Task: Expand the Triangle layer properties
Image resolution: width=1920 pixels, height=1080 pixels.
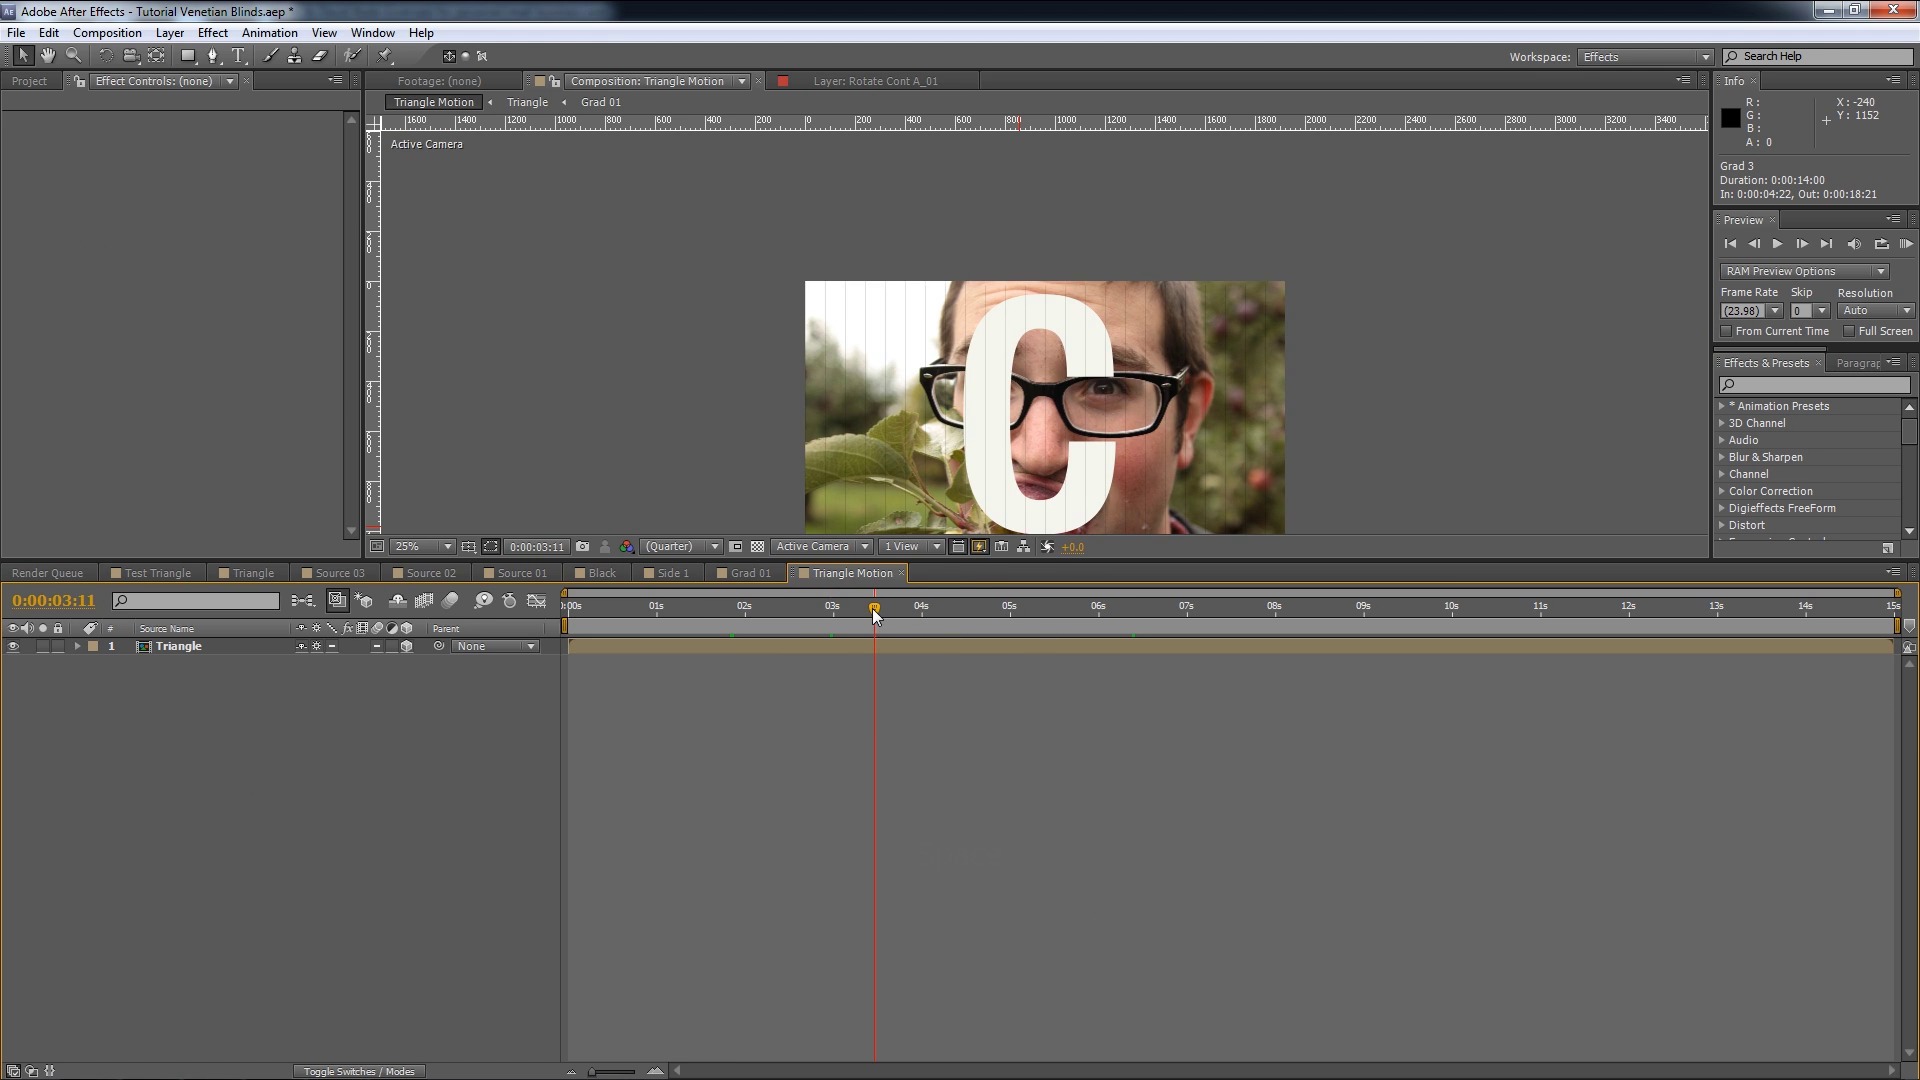Action: [x=77, y=647]
